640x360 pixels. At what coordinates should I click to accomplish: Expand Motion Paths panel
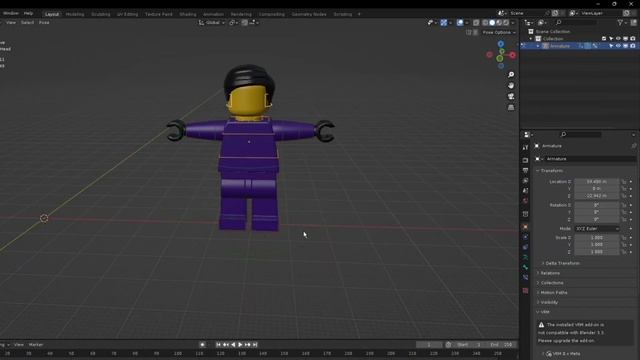[553, 293]
